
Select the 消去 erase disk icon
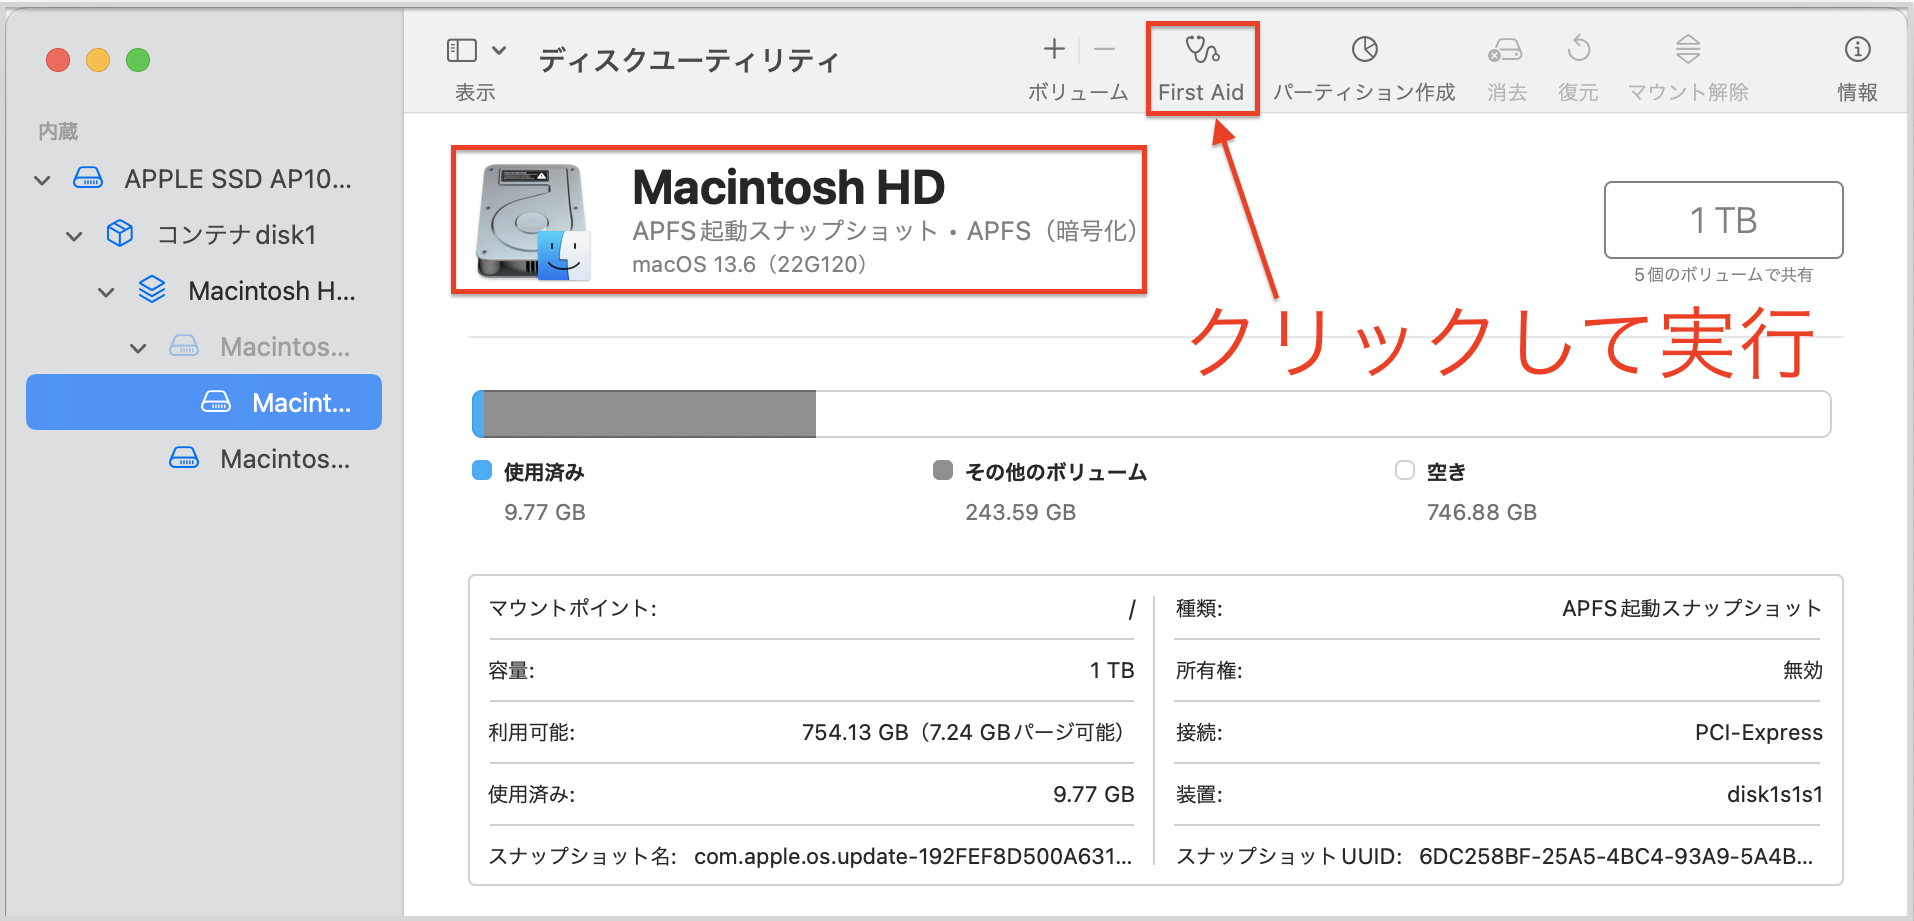(1505, 49)
